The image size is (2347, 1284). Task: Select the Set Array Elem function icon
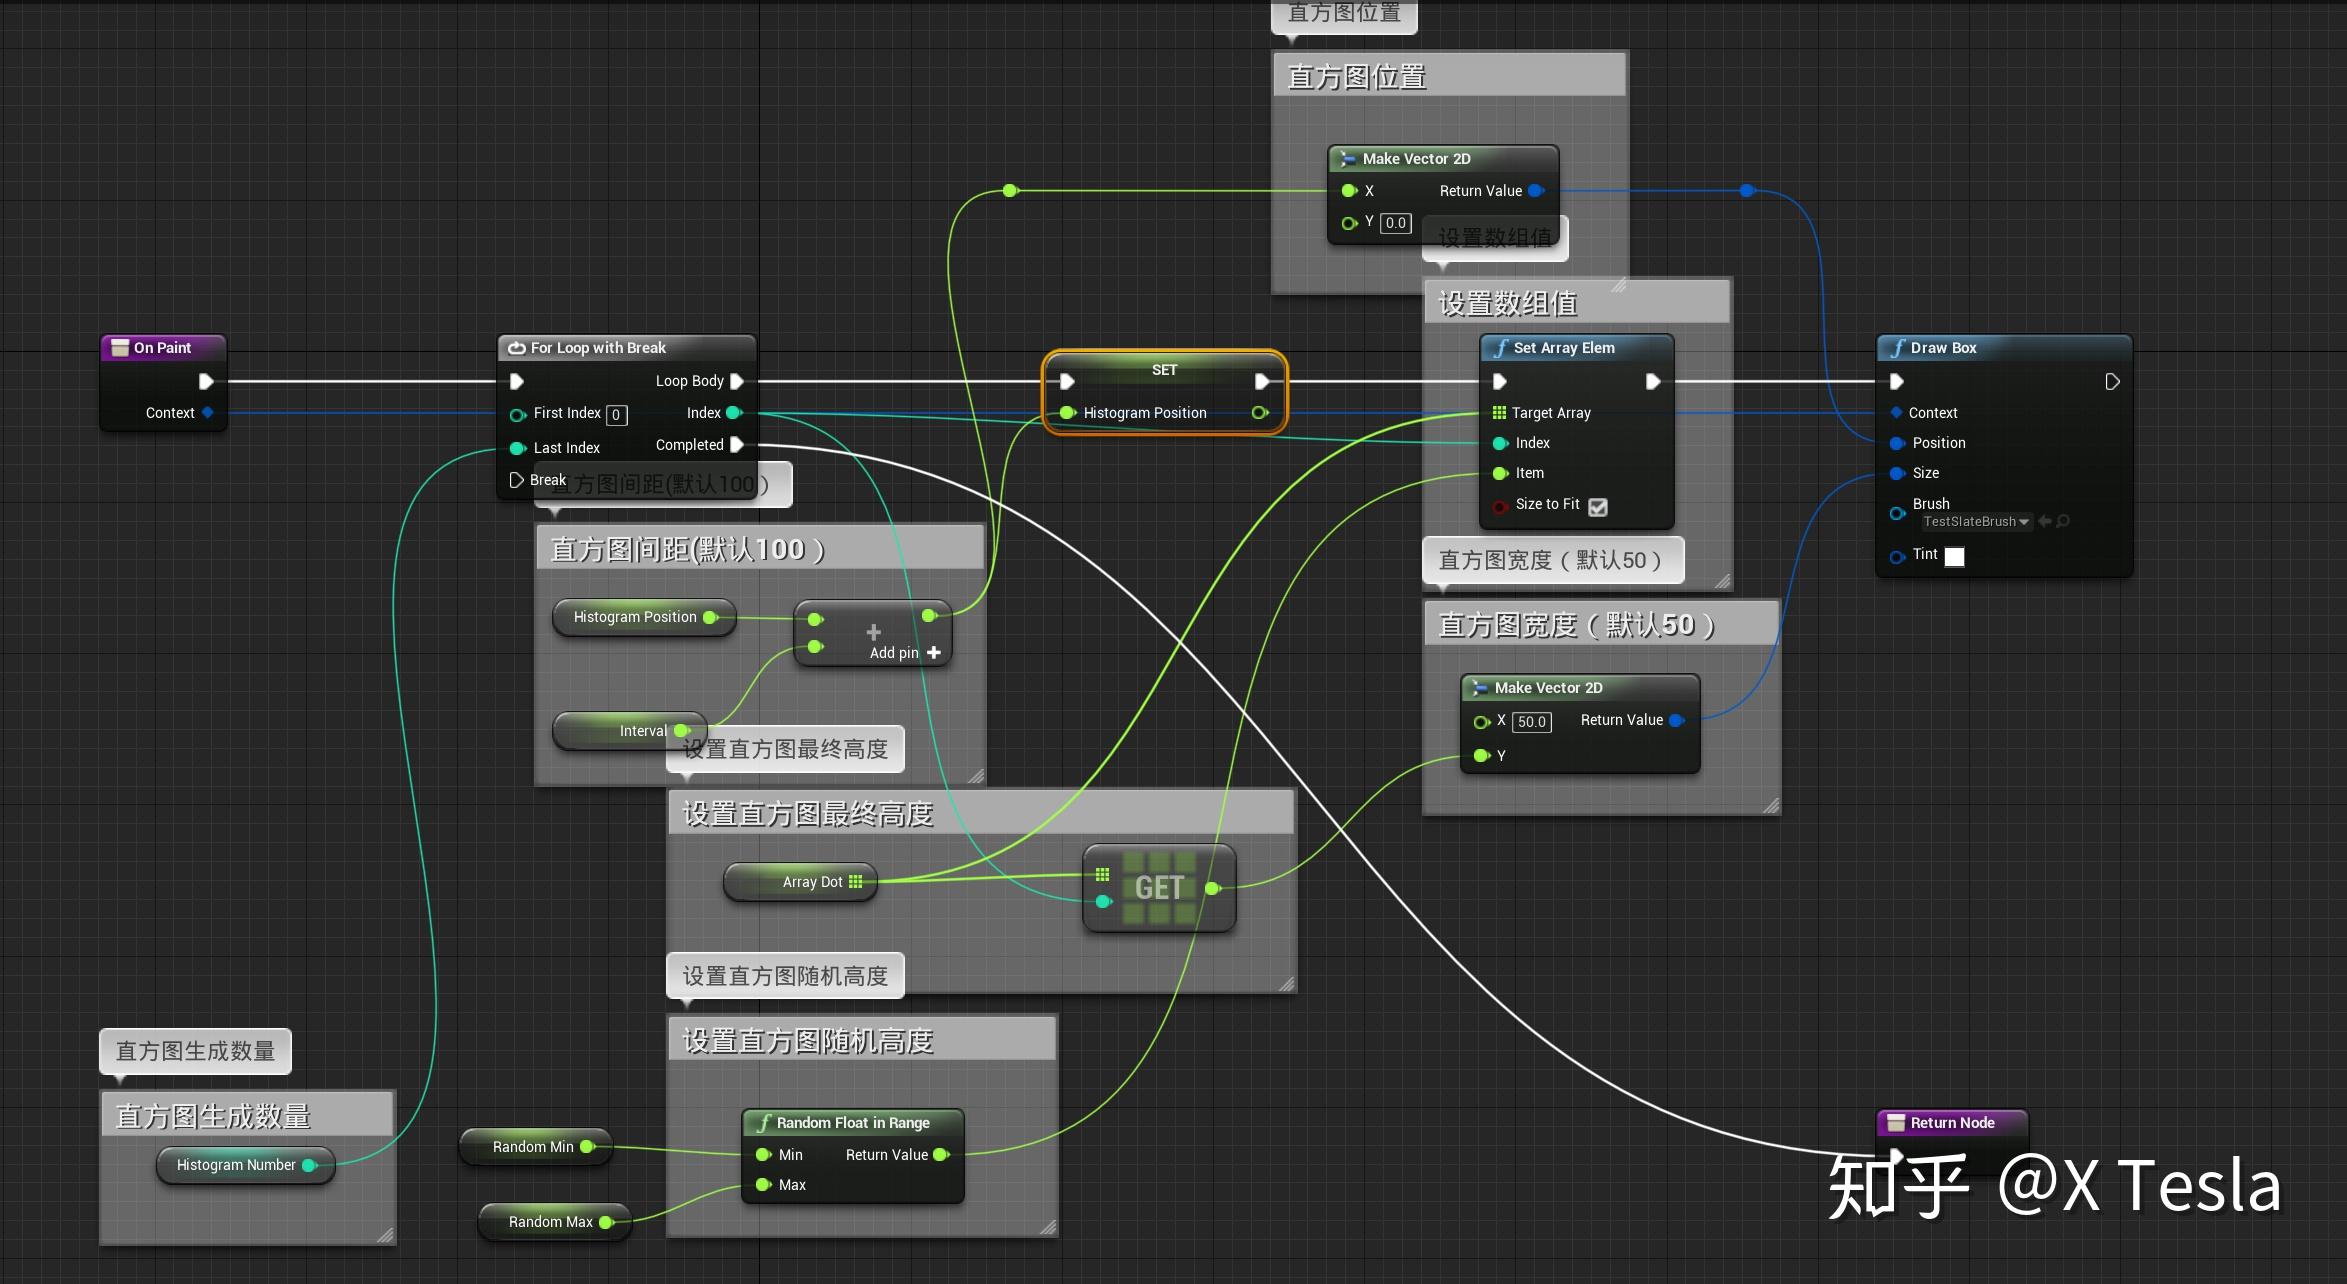pos(1500,348)
